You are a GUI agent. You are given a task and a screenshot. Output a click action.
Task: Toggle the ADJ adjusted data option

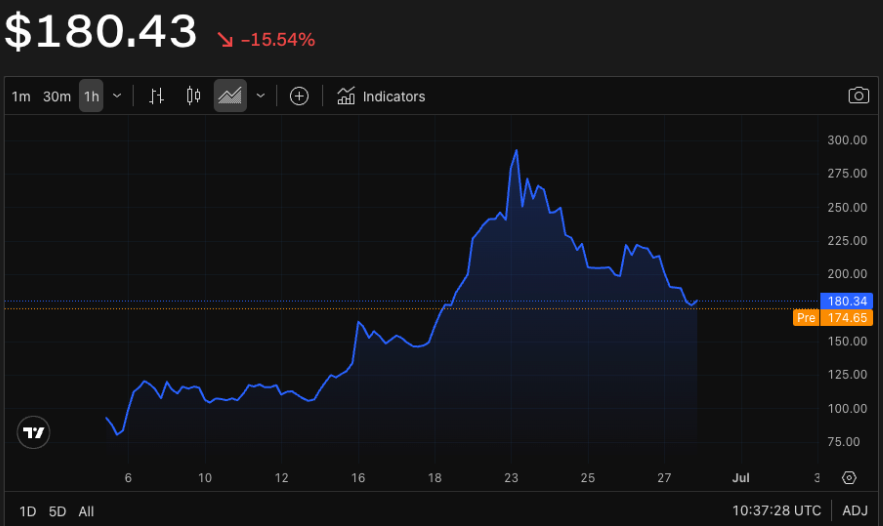(x=855, y=511)
